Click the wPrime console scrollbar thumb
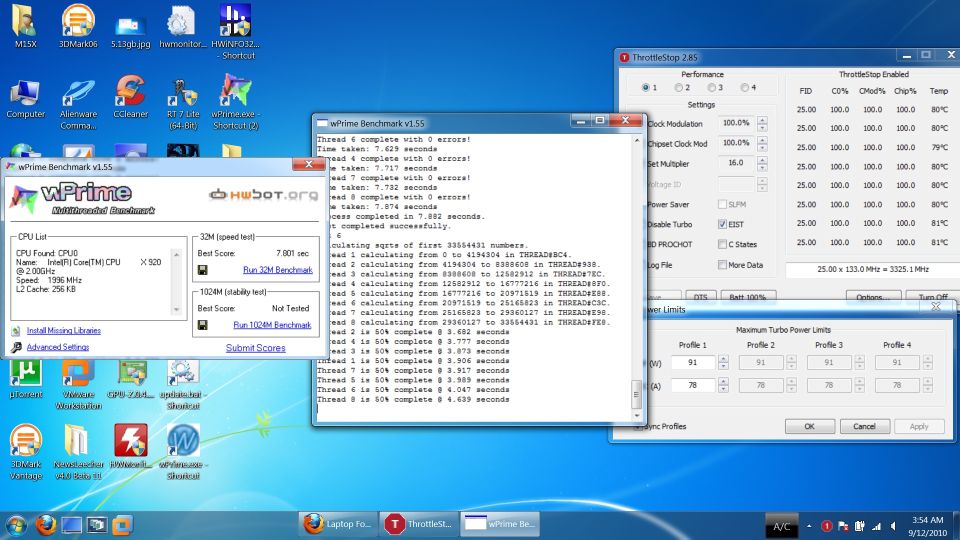 pos(636,394)
